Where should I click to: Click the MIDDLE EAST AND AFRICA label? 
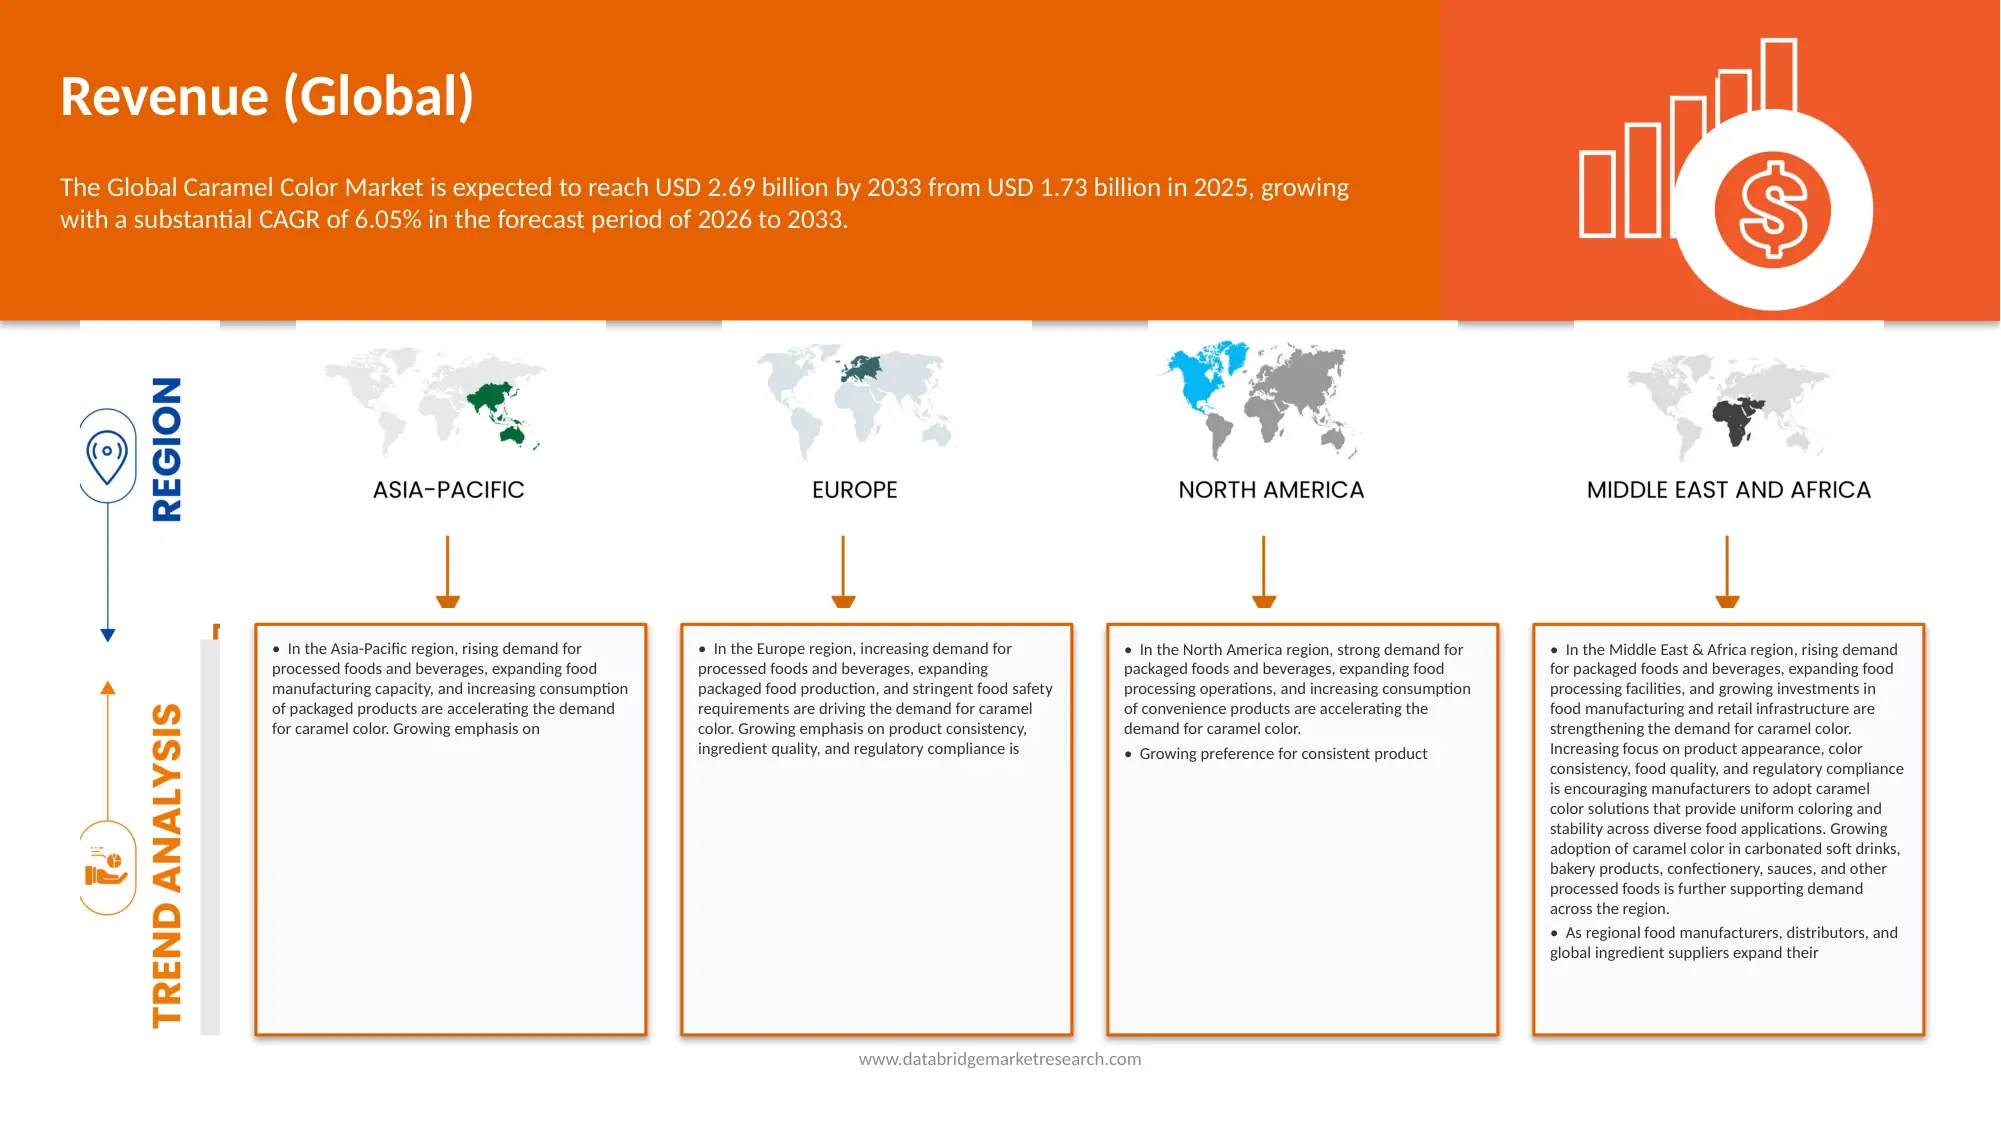(x=1728, y=490)
